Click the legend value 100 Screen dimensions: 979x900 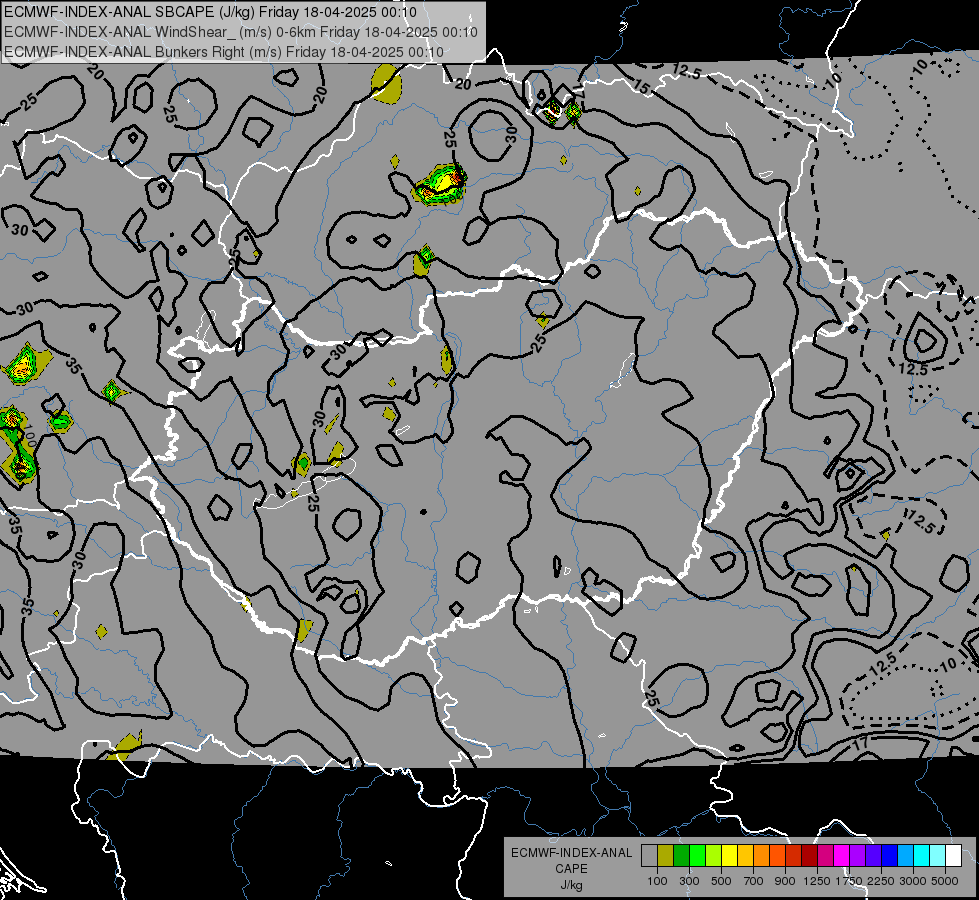pos(657,881)
